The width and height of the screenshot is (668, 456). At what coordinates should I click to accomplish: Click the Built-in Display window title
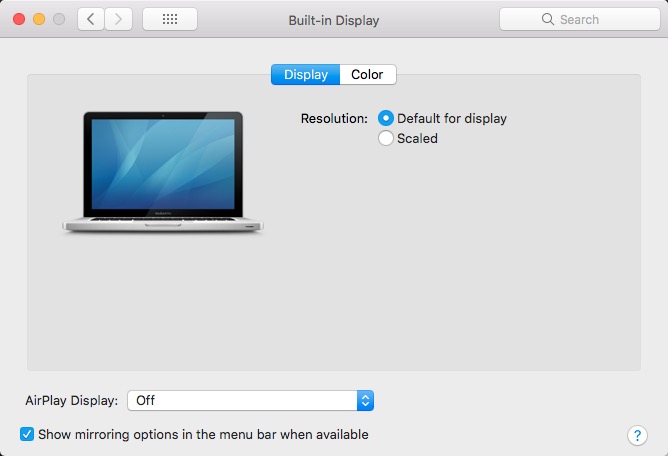[333, 19]
